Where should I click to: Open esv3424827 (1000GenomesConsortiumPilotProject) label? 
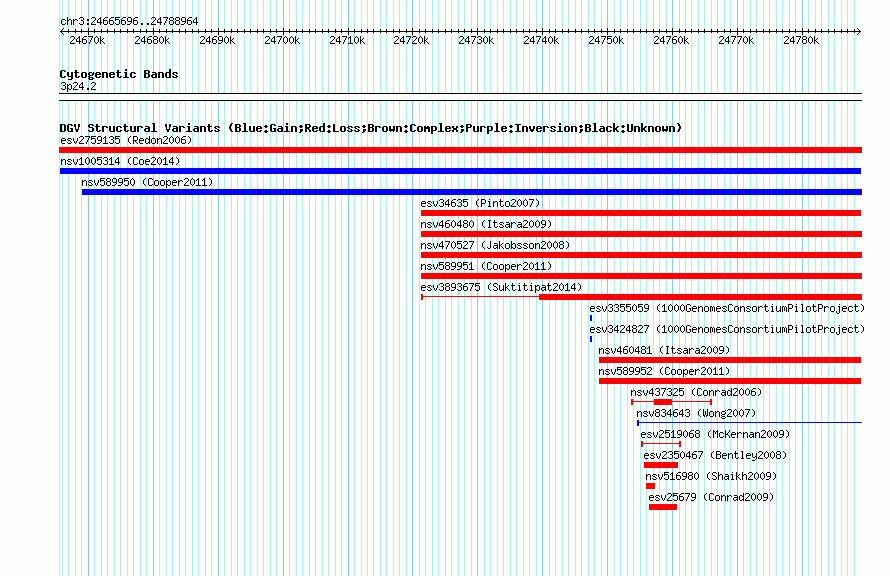(727, 329)
